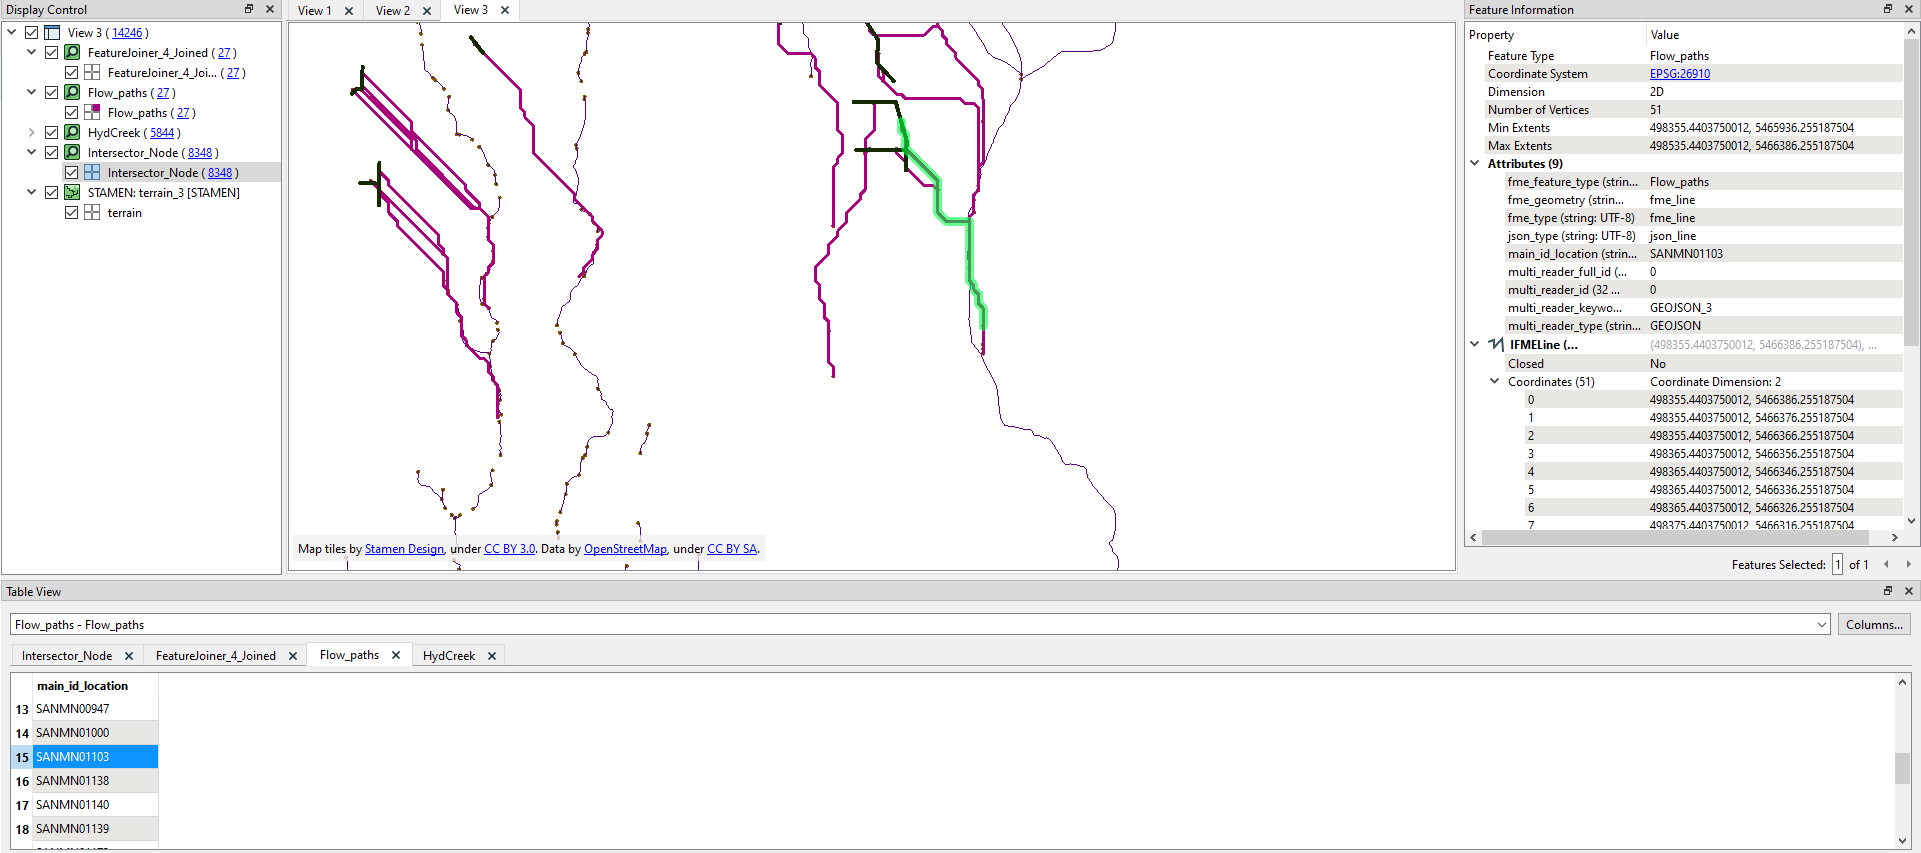The image size is (1921, 853).
Task: Click the Intersector_Node dataset magnifier icon
Action: coord(72,153)
